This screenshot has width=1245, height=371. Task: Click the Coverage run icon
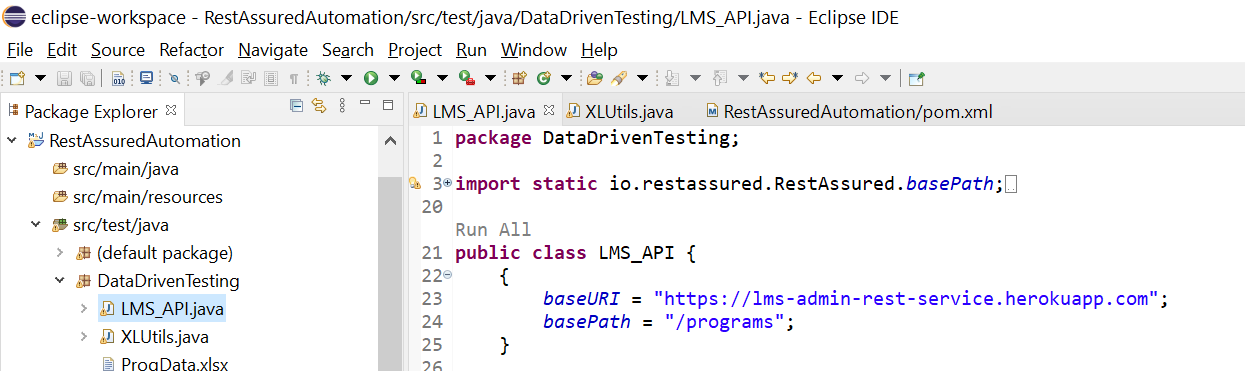click(418, 78)
